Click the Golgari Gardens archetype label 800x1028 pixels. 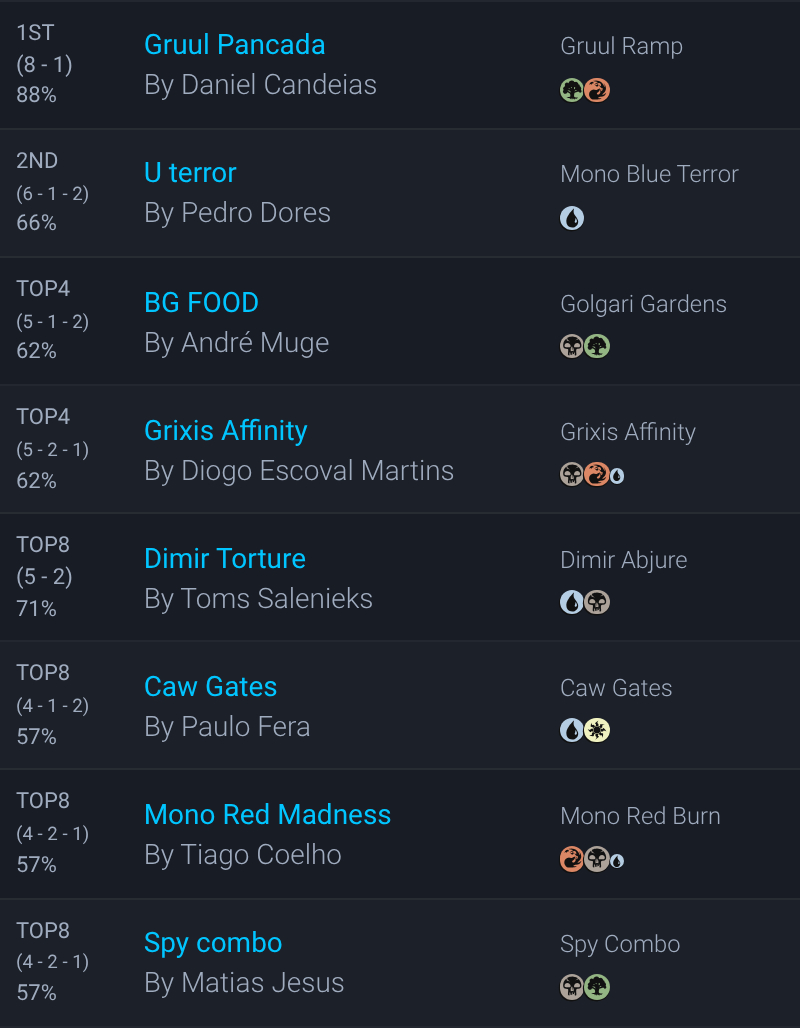tap(643, 304)
